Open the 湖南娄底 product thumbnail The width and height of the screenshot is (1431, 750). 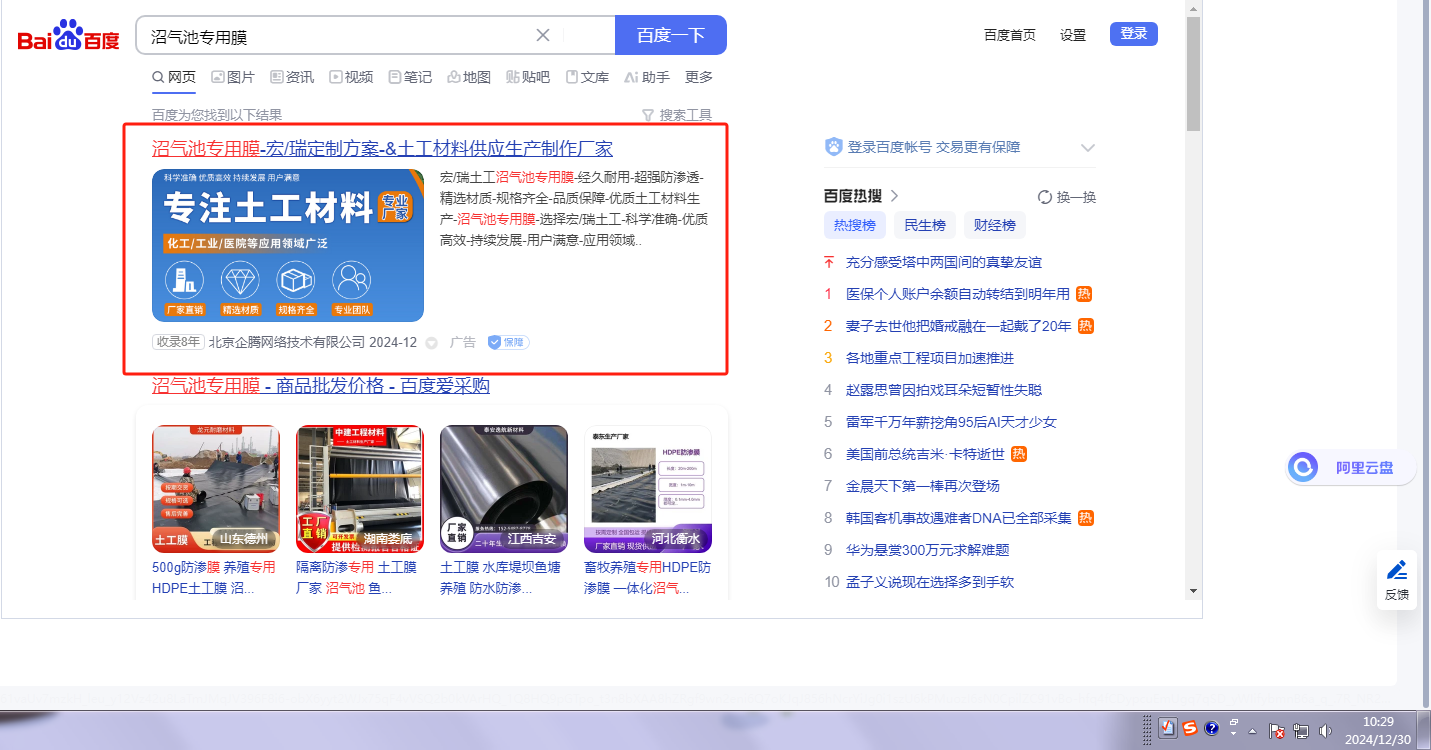[360, 489]
